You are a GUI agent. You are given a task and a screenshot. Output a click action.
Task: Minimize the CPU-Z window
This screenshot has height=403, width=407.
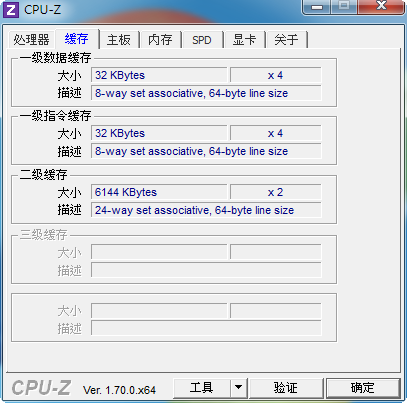317,6
